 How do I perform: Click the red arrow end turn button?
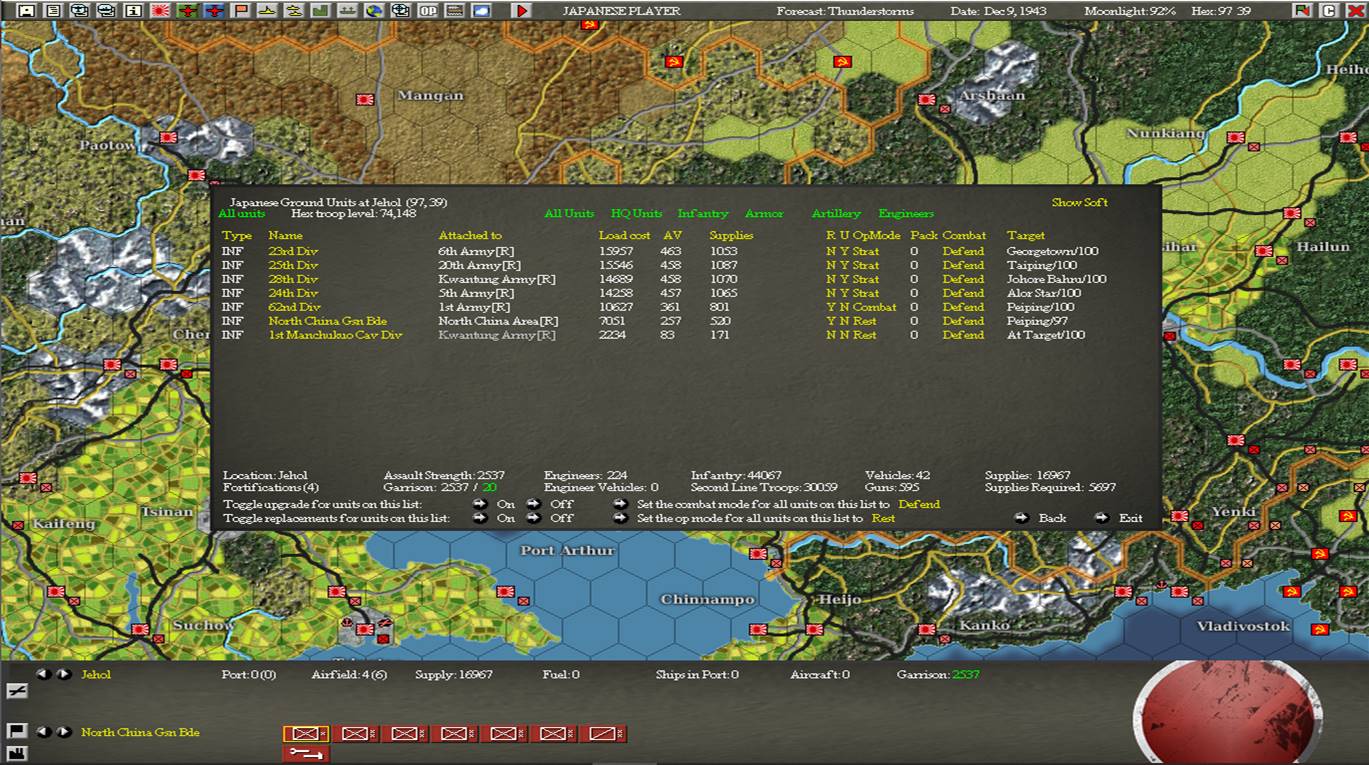522,11
